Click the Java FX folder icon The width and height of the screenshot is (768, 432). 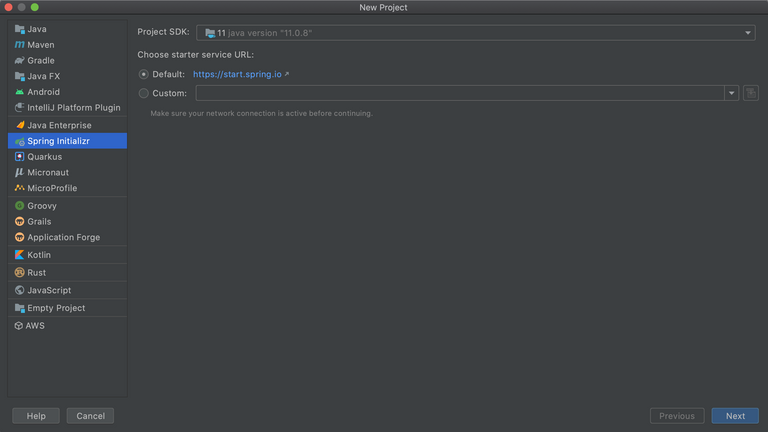(x=20, y=76)
